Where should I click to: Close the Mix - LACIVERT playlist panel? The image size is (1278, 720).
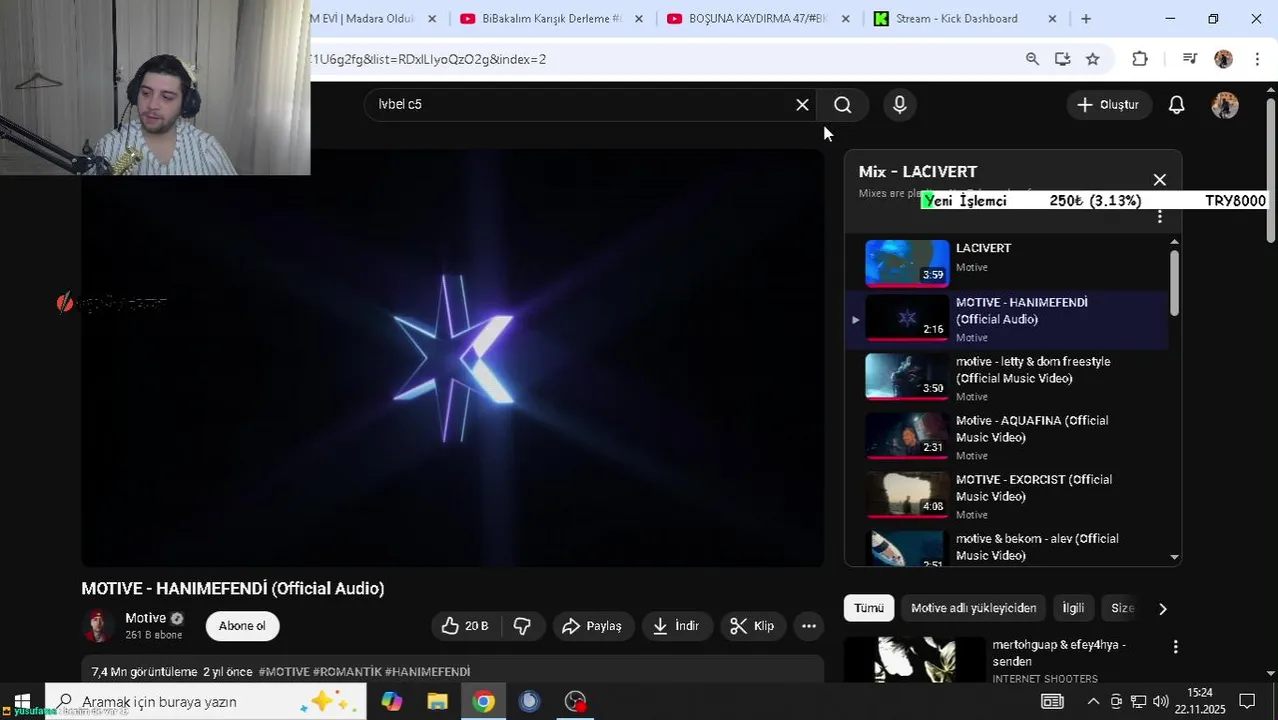pyautogui.click(x=1160, y=180)
